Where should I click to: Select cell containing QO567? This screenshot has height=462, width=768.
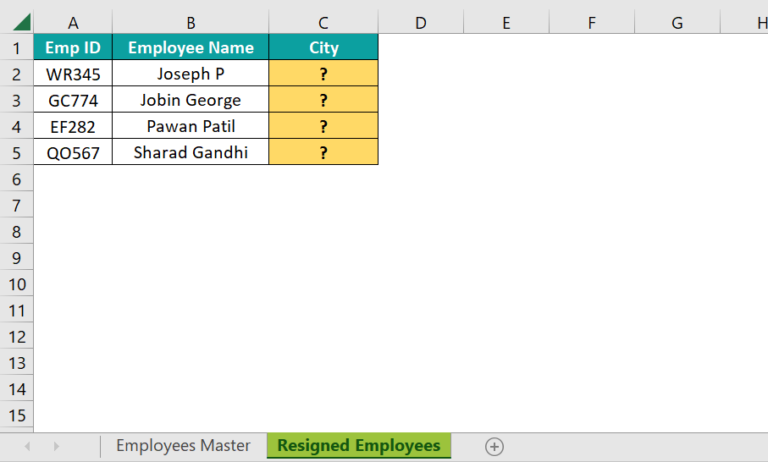pos(73,153)
